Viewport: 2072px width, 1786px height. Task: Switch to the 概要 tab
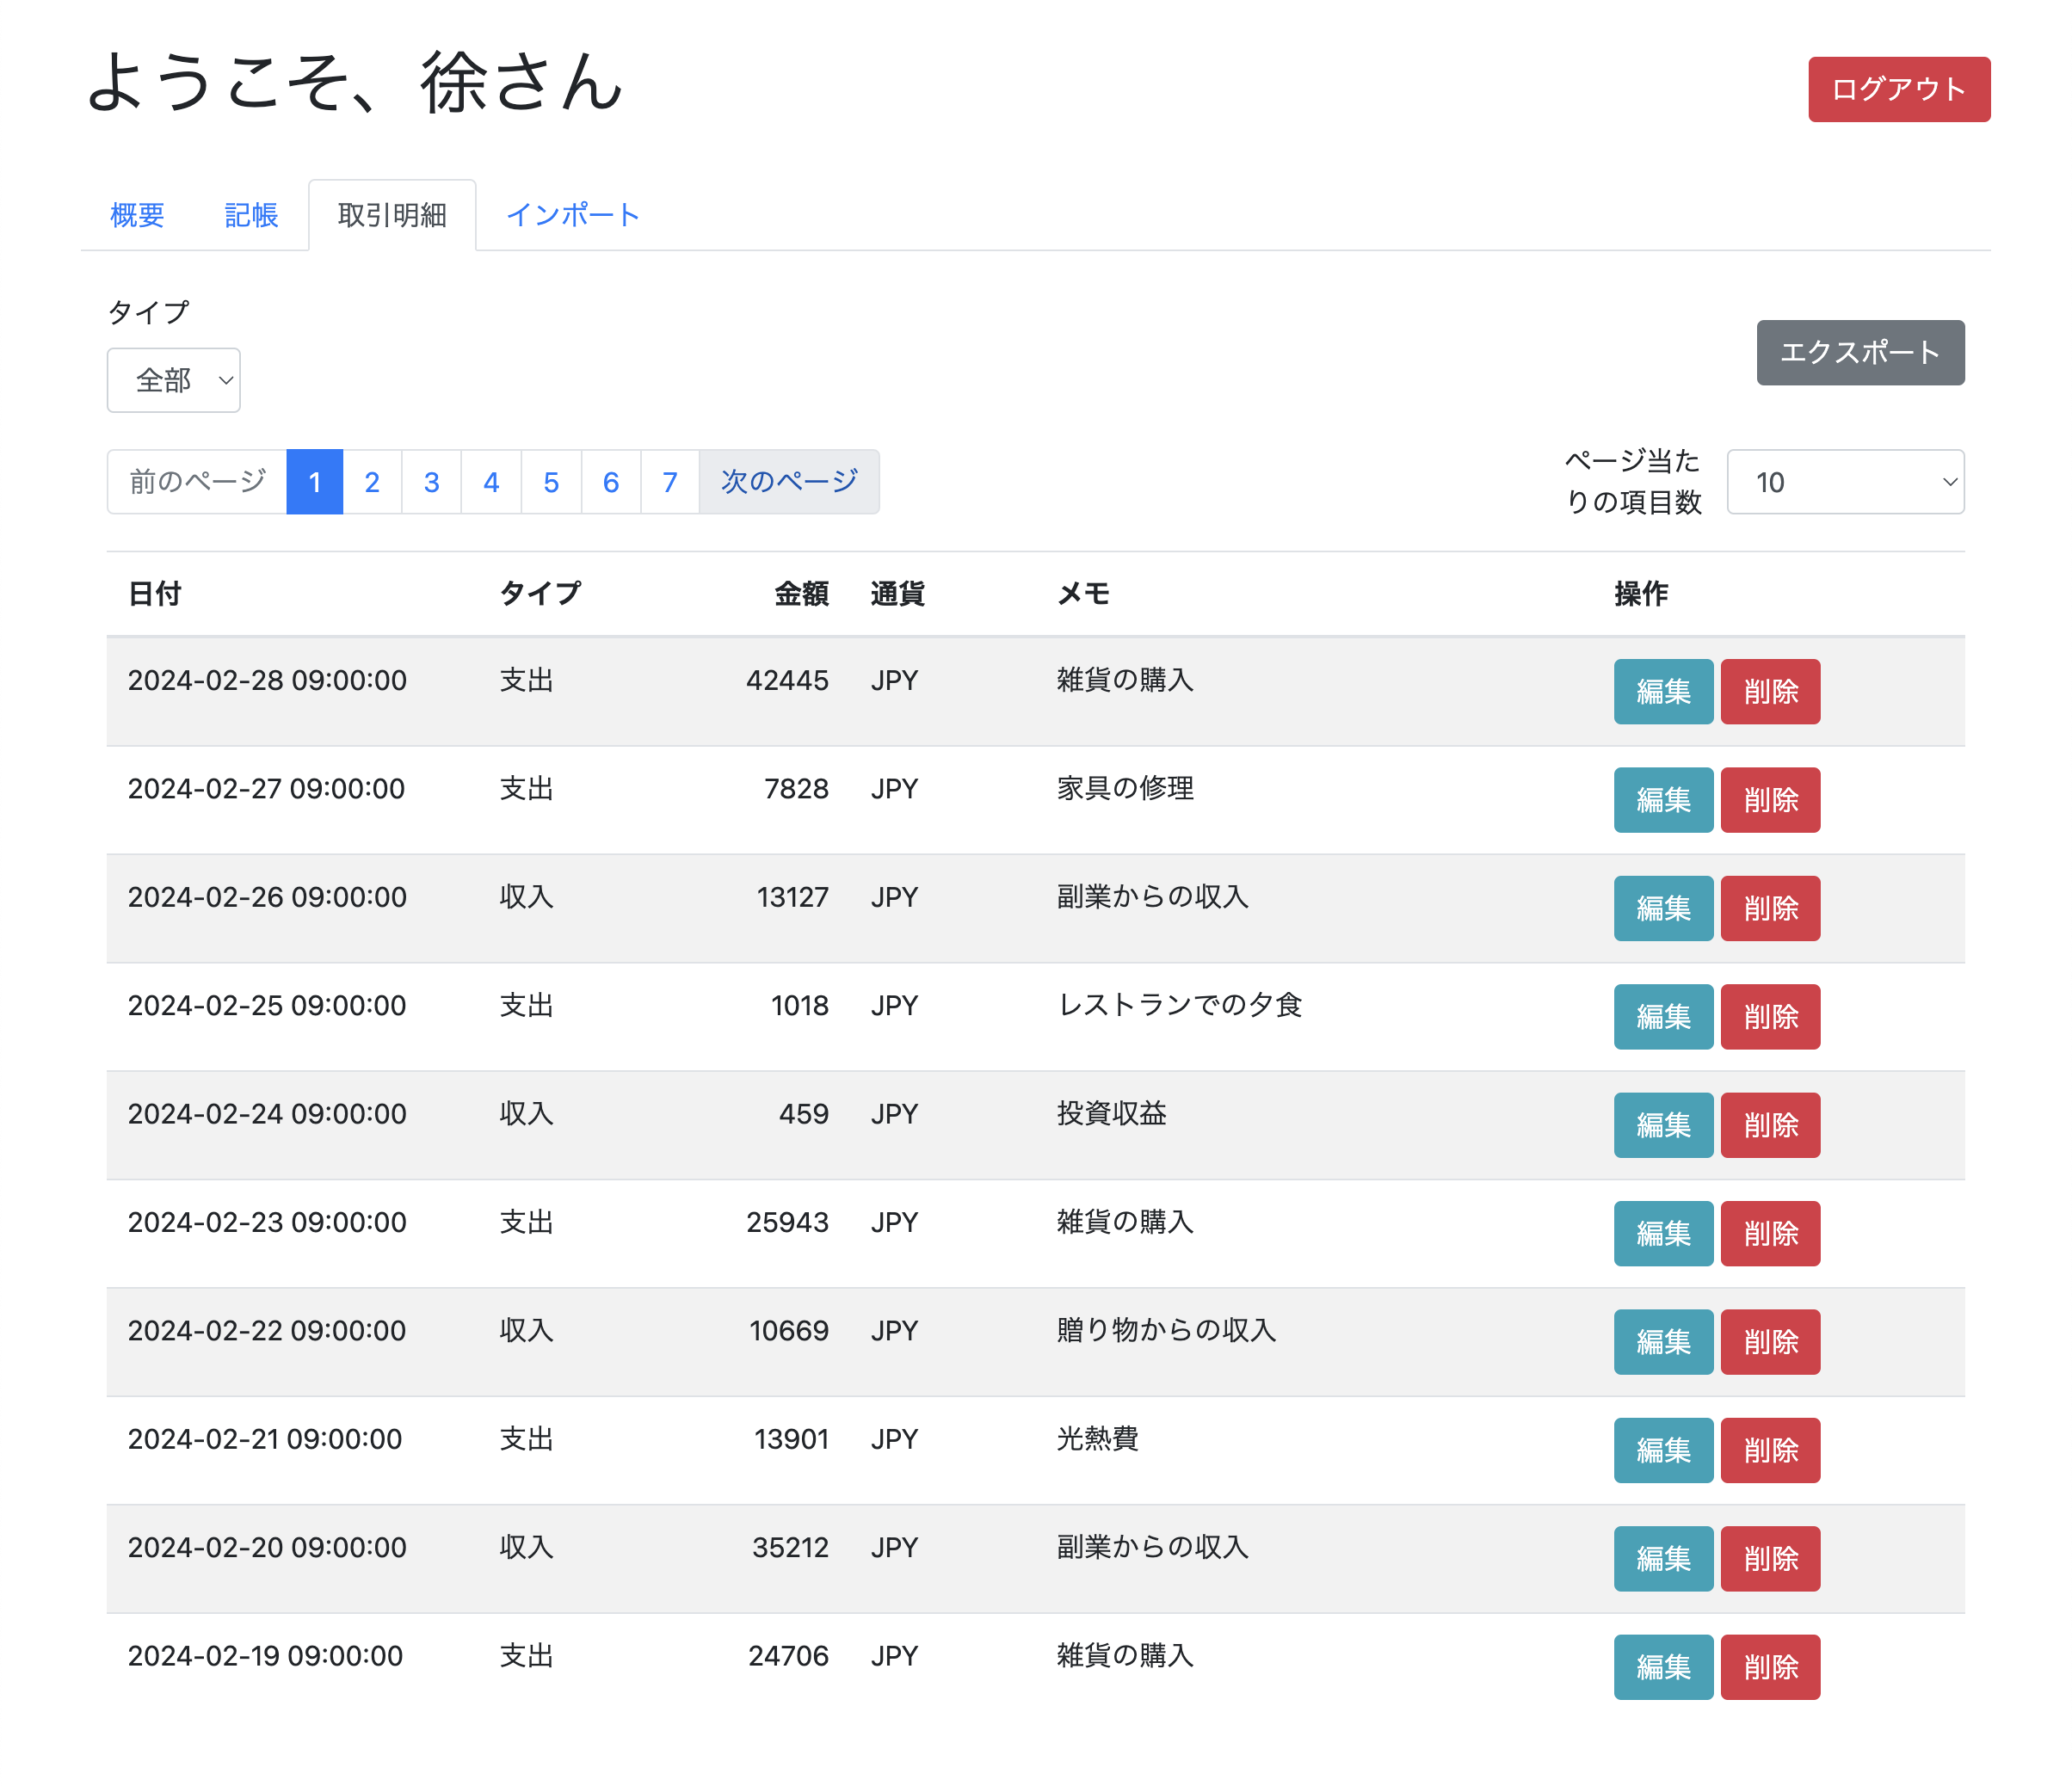pos(137,215)
